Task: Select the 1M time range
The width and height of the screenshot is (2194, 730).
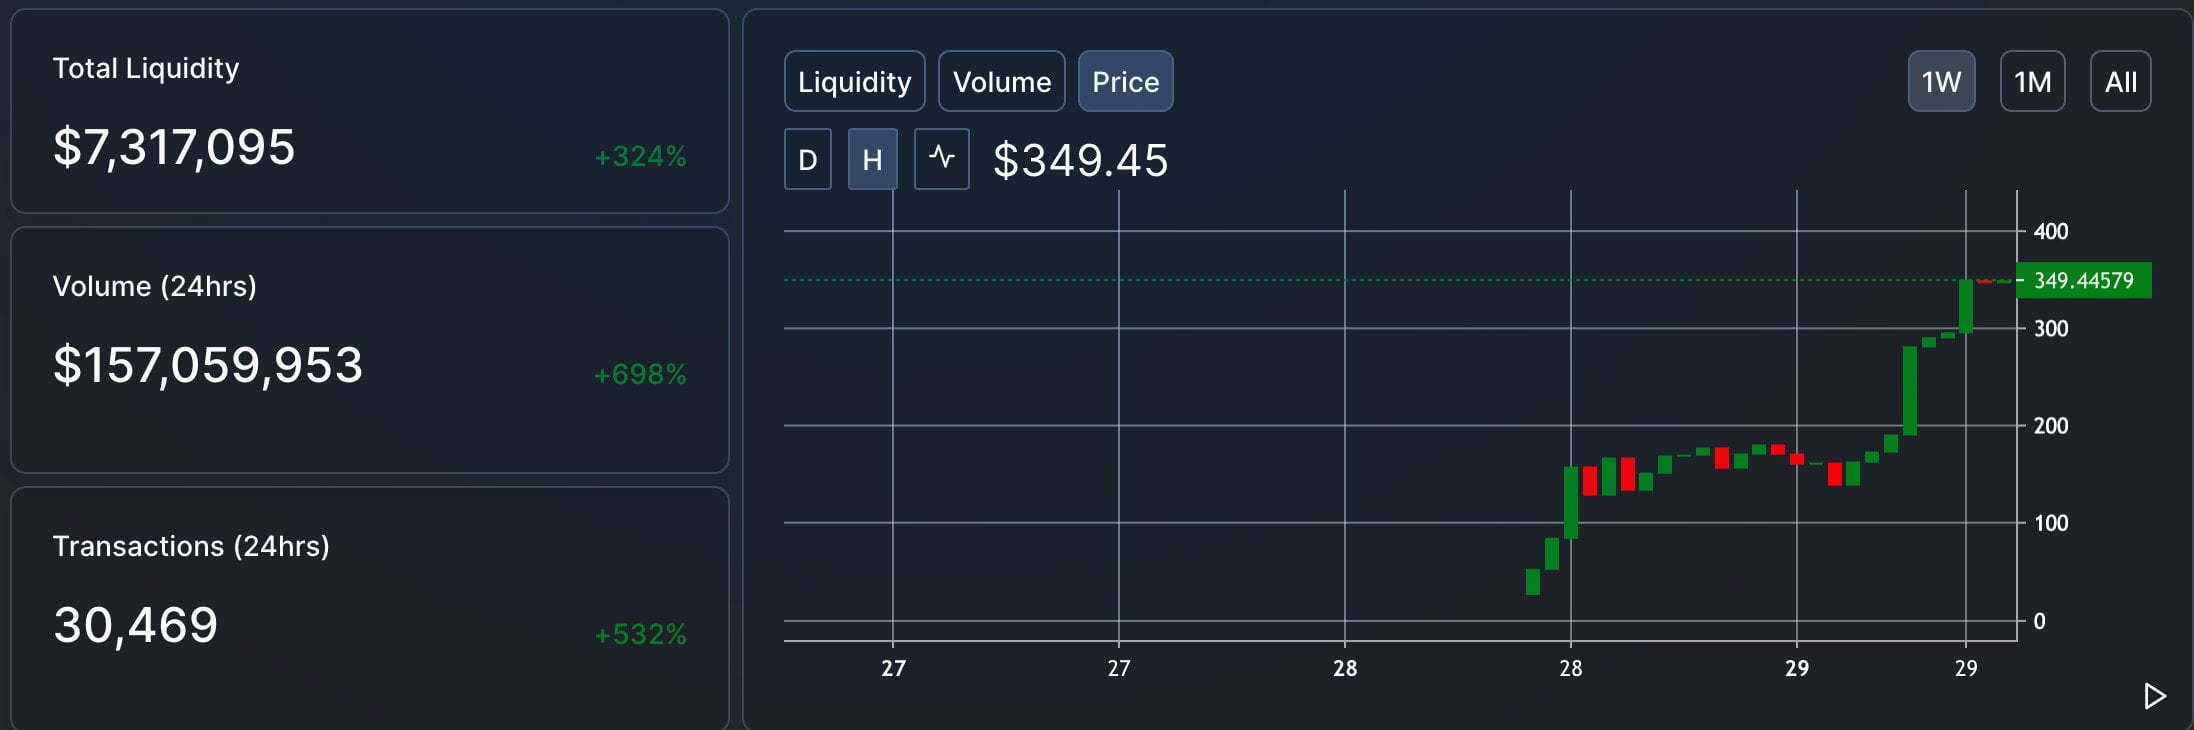Action: click(2032, 81)
